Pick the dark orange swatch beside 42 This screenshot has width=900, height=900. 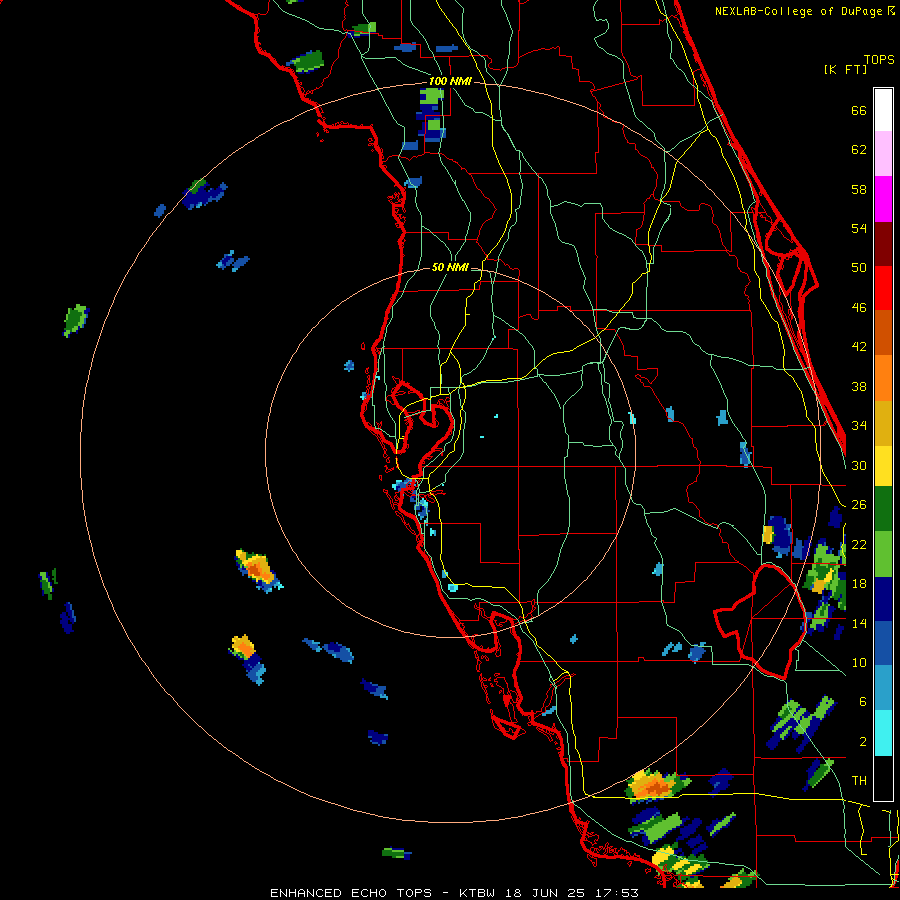tap(883, 333)
